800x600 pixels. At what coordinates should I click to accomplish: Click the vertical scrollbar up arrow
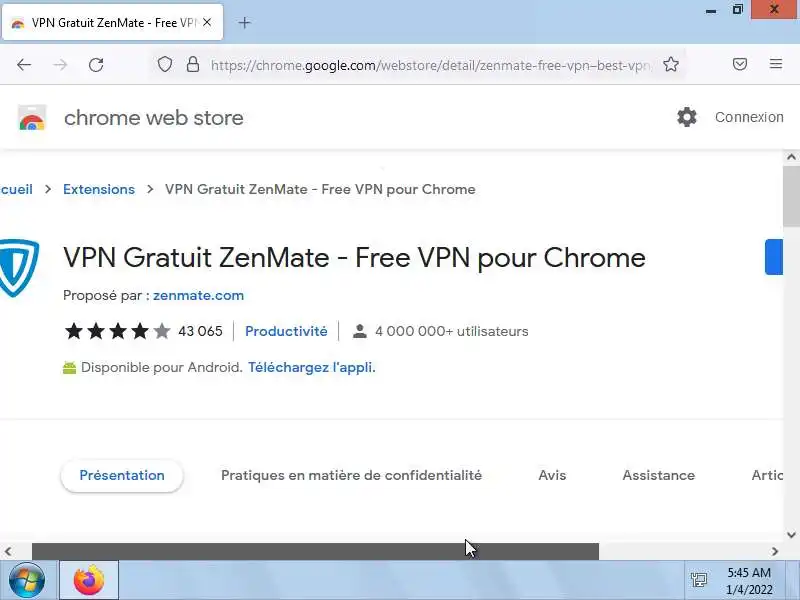pos(791,157)
